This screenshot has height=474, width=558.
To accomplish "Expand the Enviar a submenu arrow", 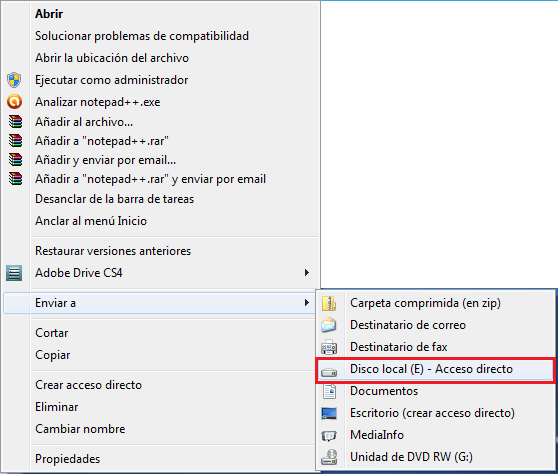I will [307, 302].
